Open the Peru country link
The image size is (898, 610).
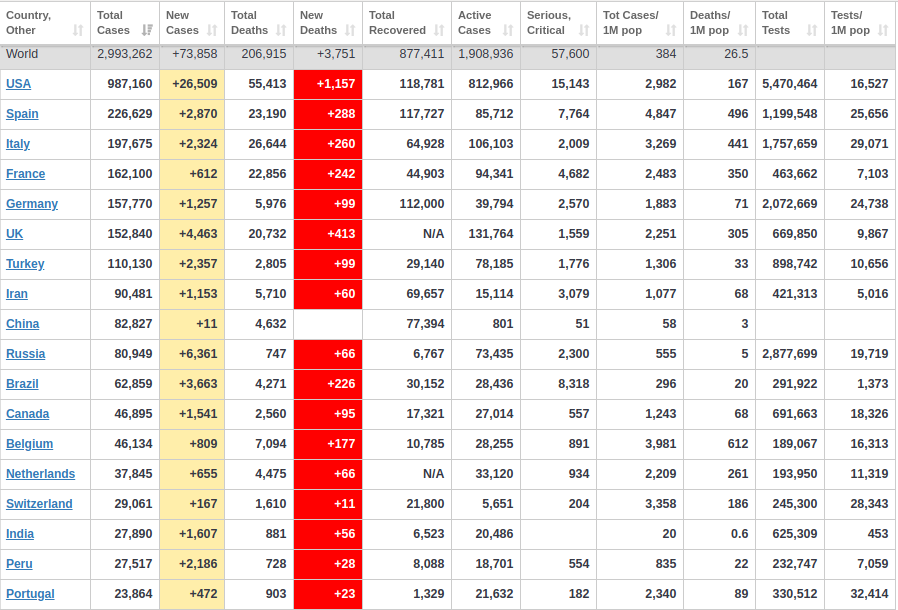click(19, 564)
